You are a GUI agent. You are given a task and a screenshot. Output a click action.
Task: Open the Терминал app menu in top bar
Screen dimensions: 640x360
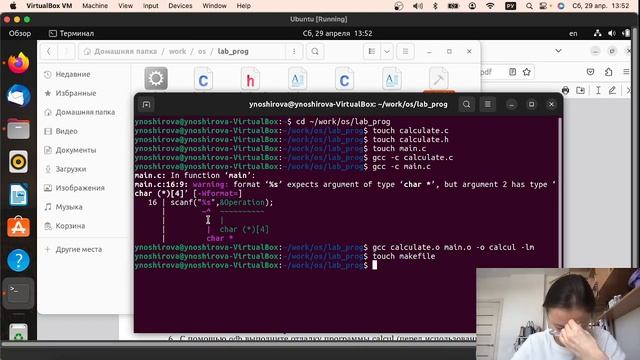[x=71, y=33]
